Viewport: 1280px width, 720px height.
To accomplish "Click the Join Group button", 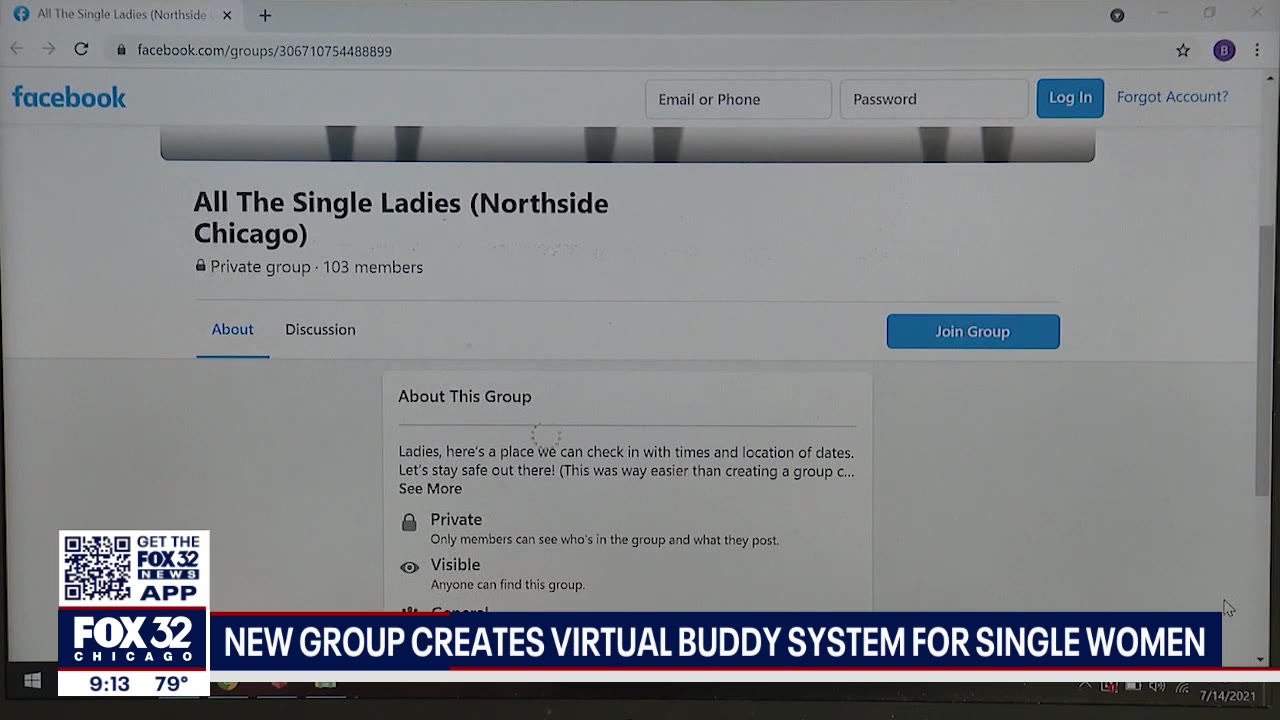I will [972, 331].
